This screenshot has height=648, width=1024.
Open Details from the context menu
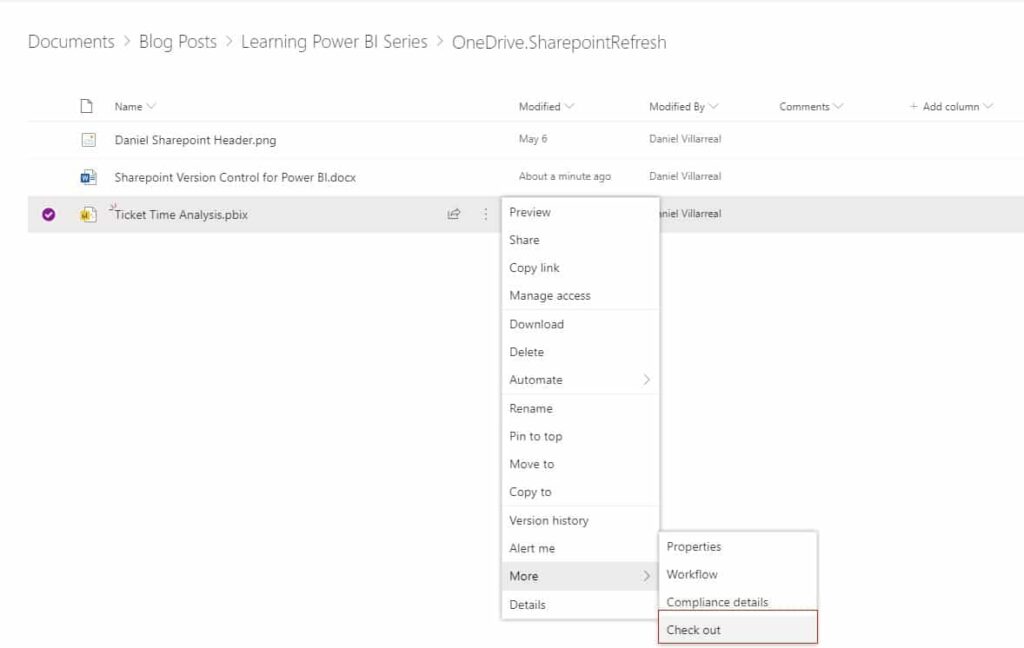tap(580, 604)
